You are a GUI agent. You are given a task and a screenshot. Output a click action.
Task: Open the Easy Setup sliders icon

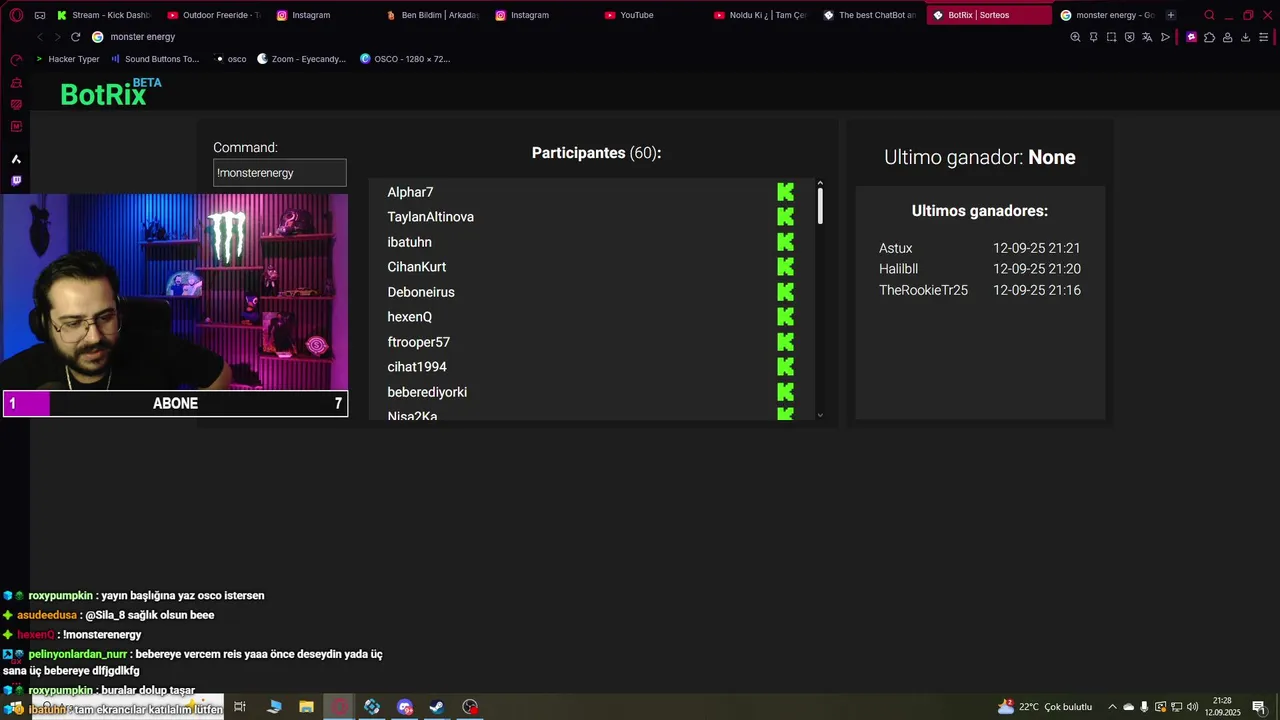pos(1264,37)
